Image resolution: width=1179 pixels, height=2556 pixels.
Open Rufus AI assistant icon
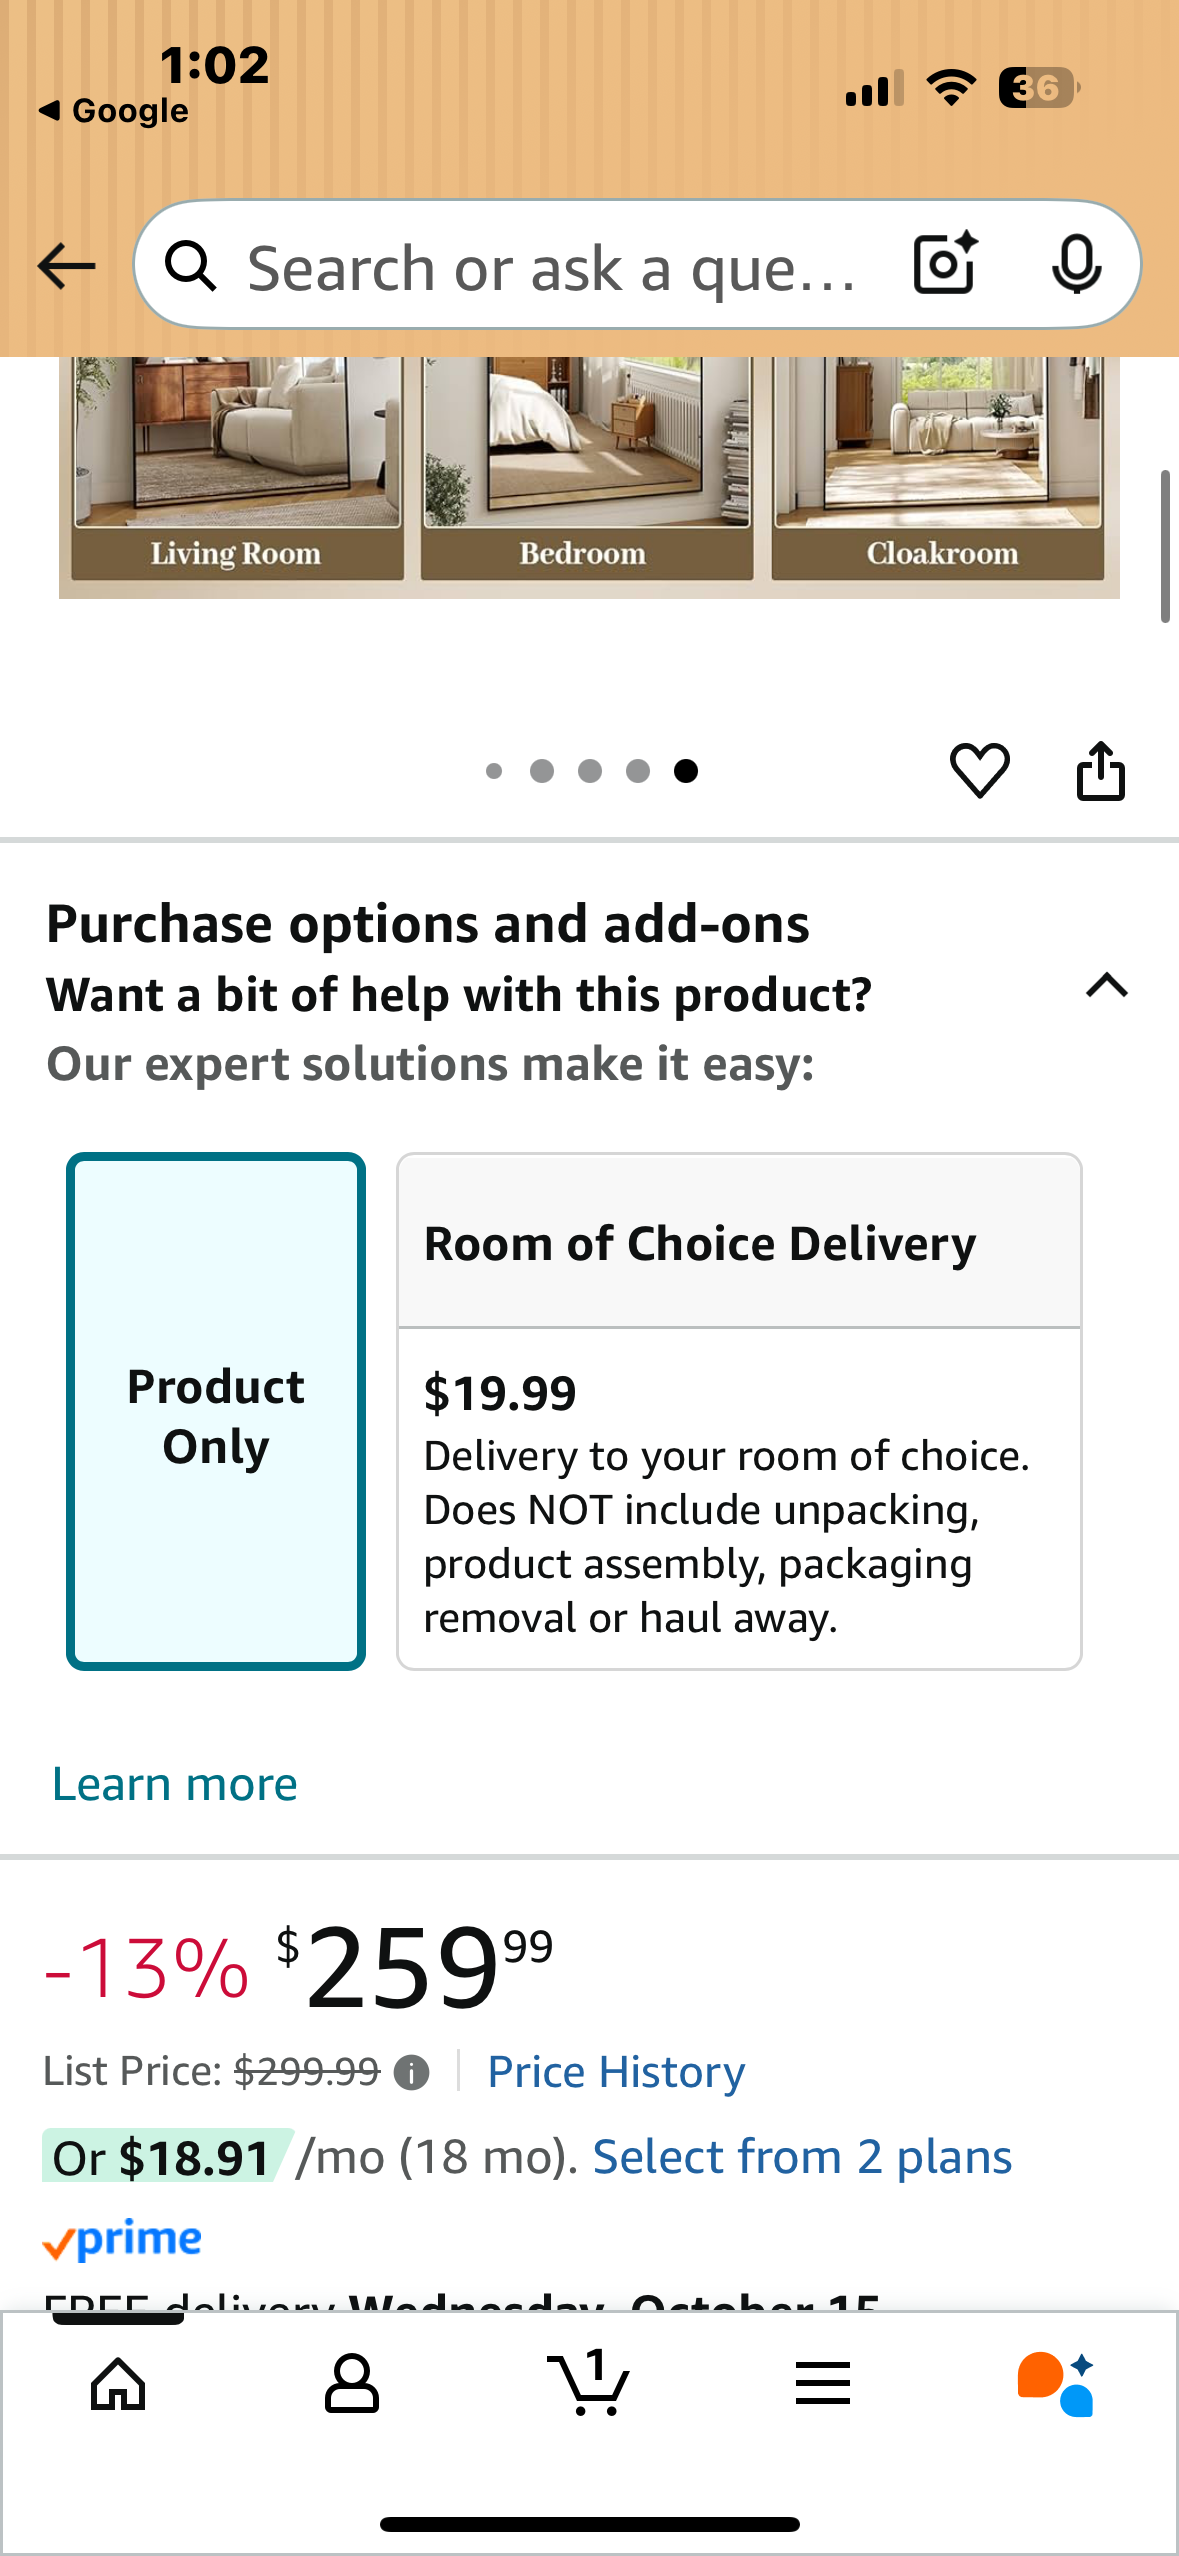coord(1055,2383)
